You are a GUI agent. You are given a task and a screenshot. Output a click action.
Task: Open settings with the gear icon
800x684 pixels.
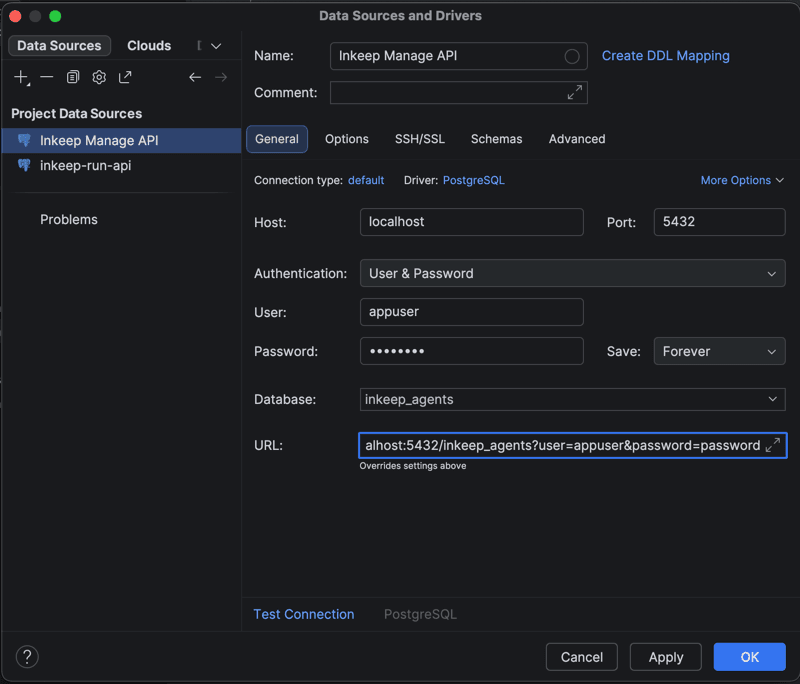tap(99, 77)
